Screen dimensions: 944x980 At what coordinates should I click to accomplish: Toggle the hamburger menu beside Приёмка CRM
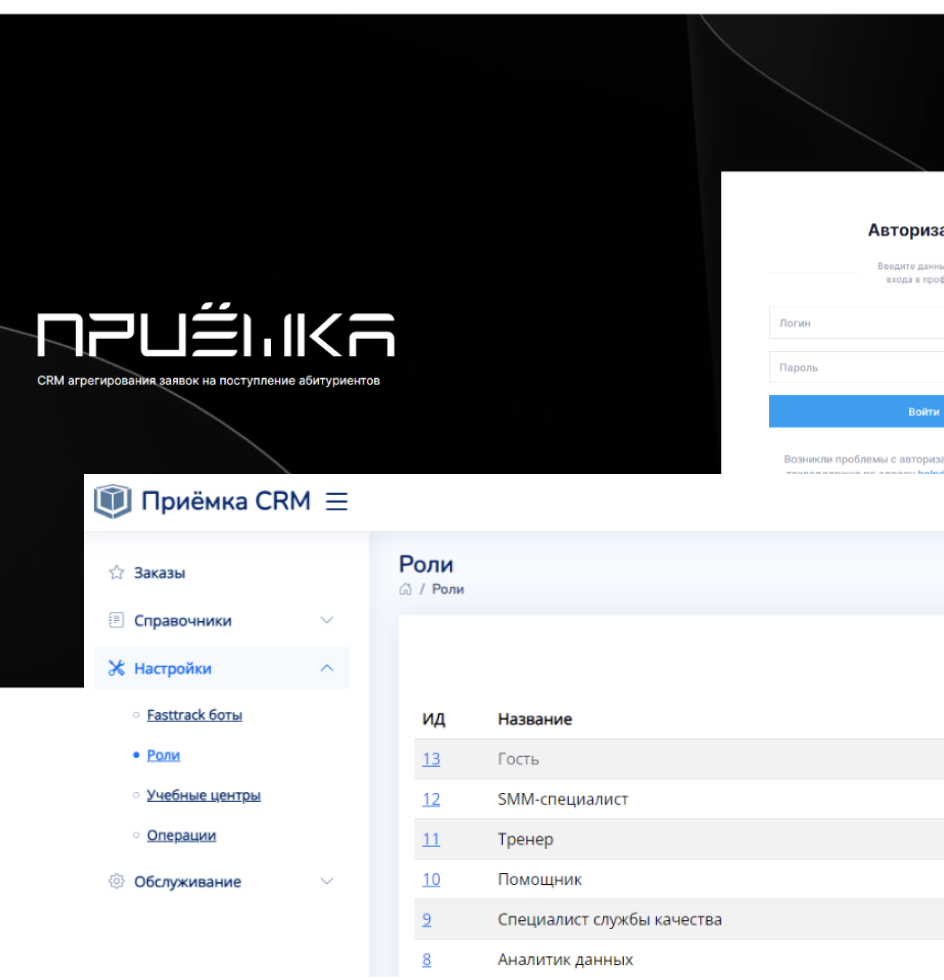336,501
